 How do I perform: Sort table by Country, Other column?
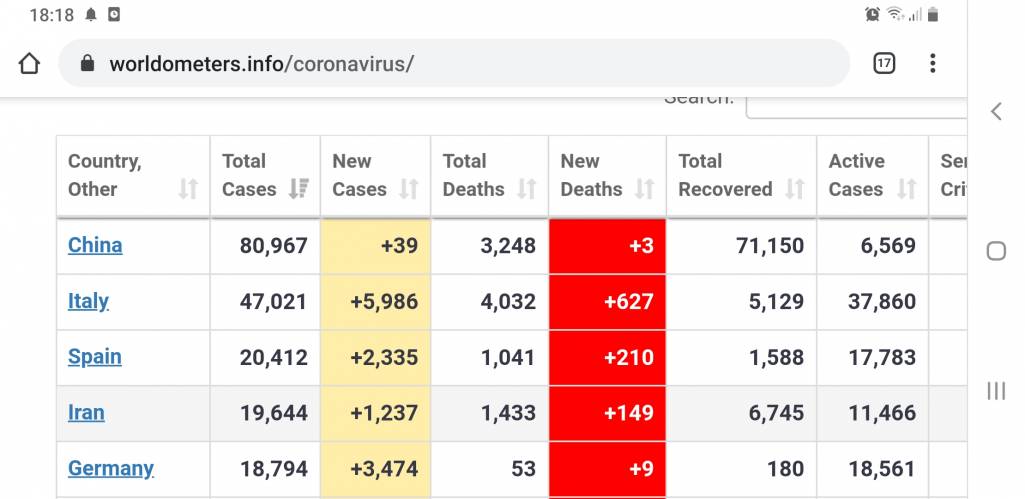pyautogui.click(x=132, y=176)
